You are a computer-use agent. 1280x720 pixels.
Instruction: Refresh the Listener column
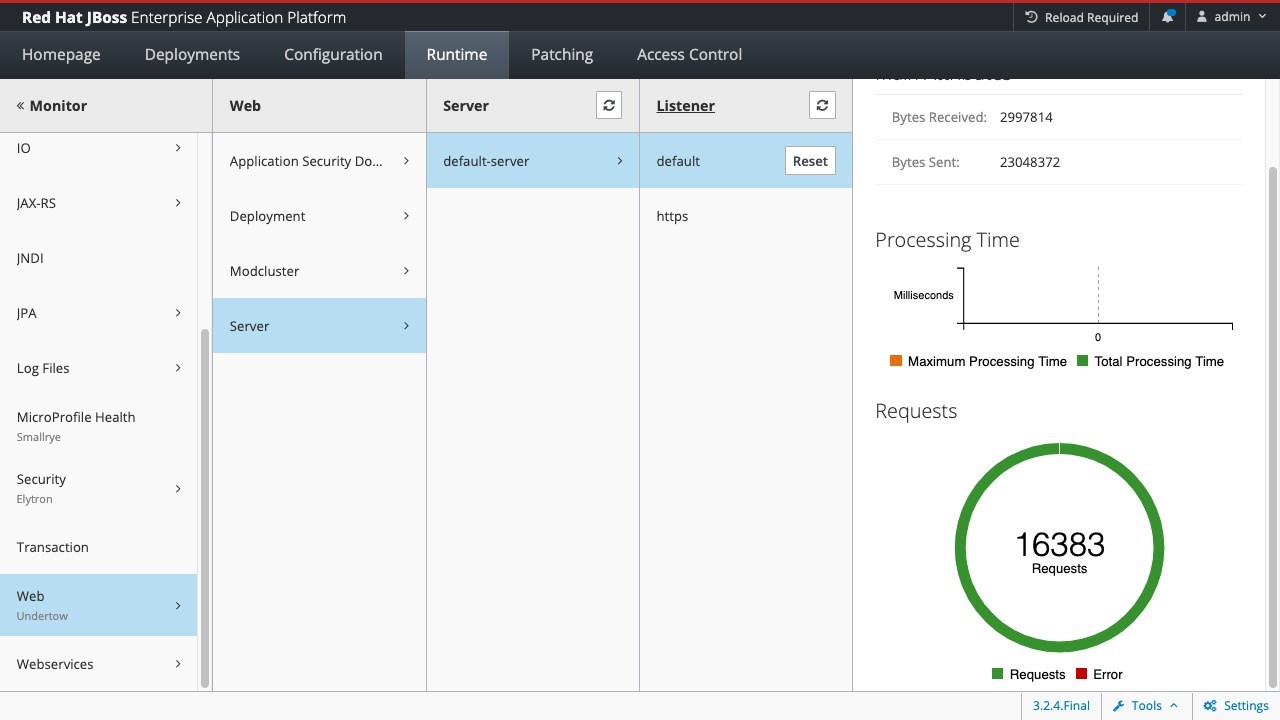pos(822,105)
